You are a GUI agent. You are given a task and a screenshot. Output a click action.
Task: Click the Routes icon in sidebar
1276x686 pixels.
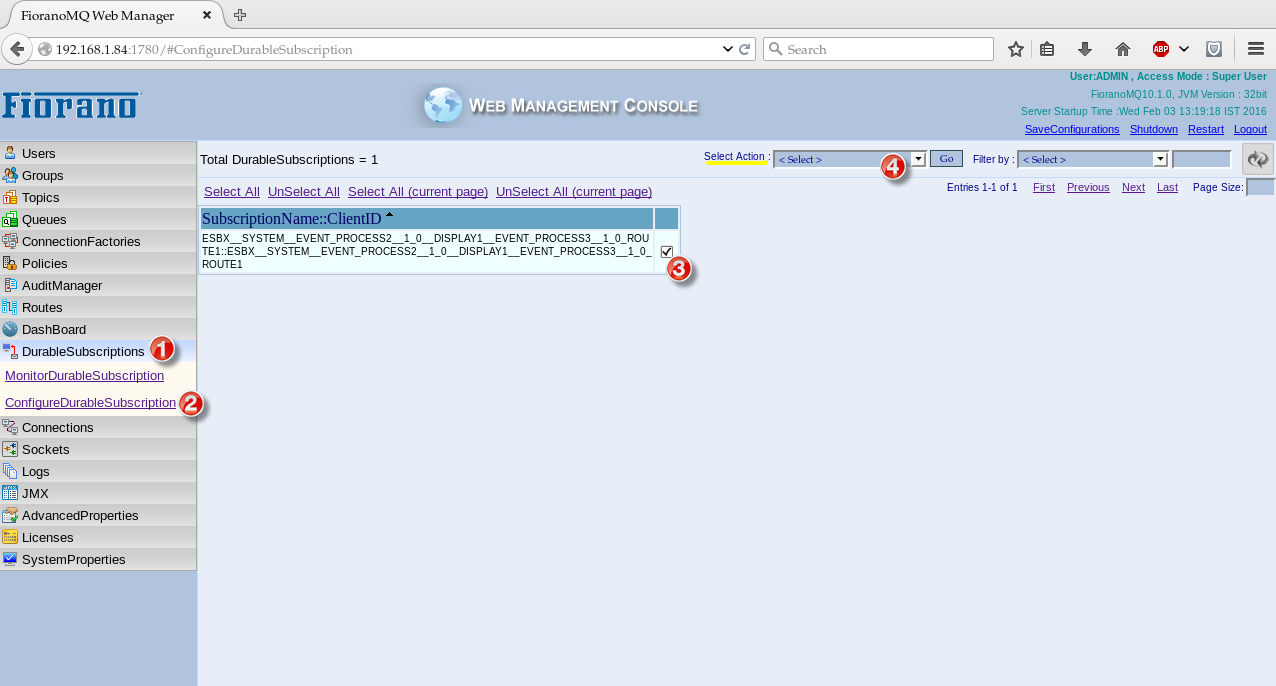pyautogui.click(x=10, y=307)
